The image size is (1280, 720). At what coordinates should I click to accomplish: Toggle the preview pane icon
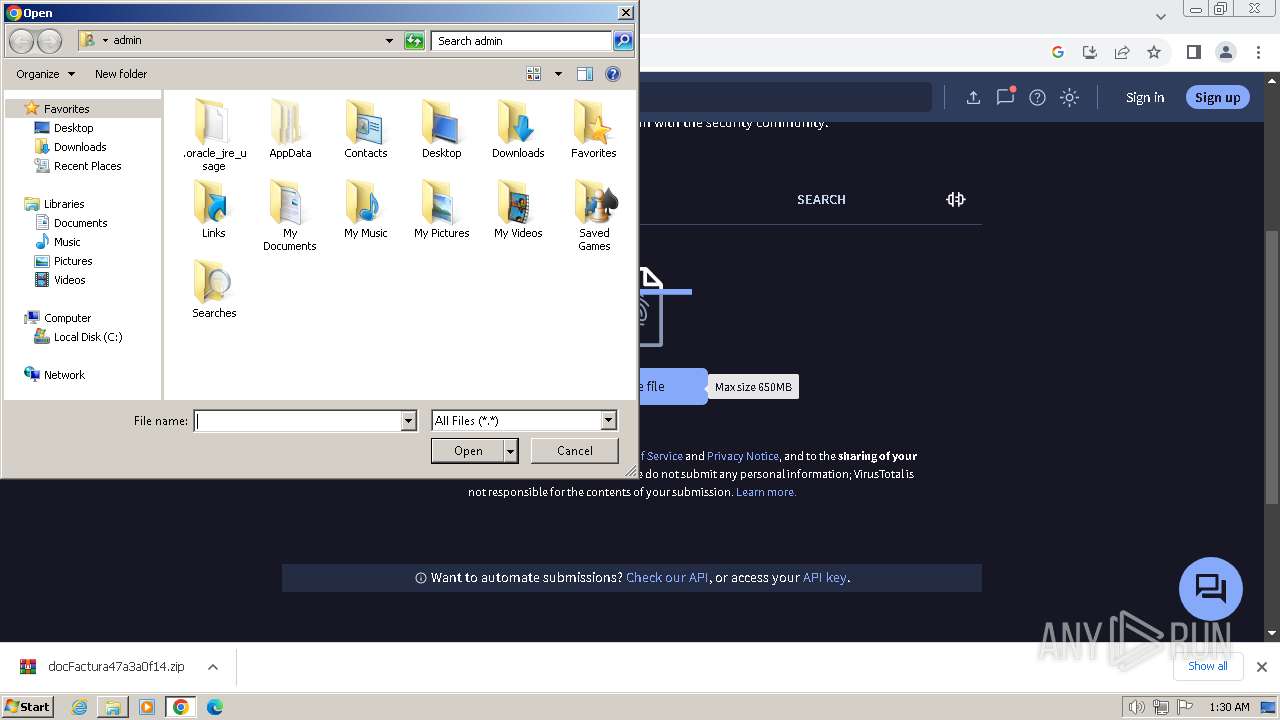[585, 74]
